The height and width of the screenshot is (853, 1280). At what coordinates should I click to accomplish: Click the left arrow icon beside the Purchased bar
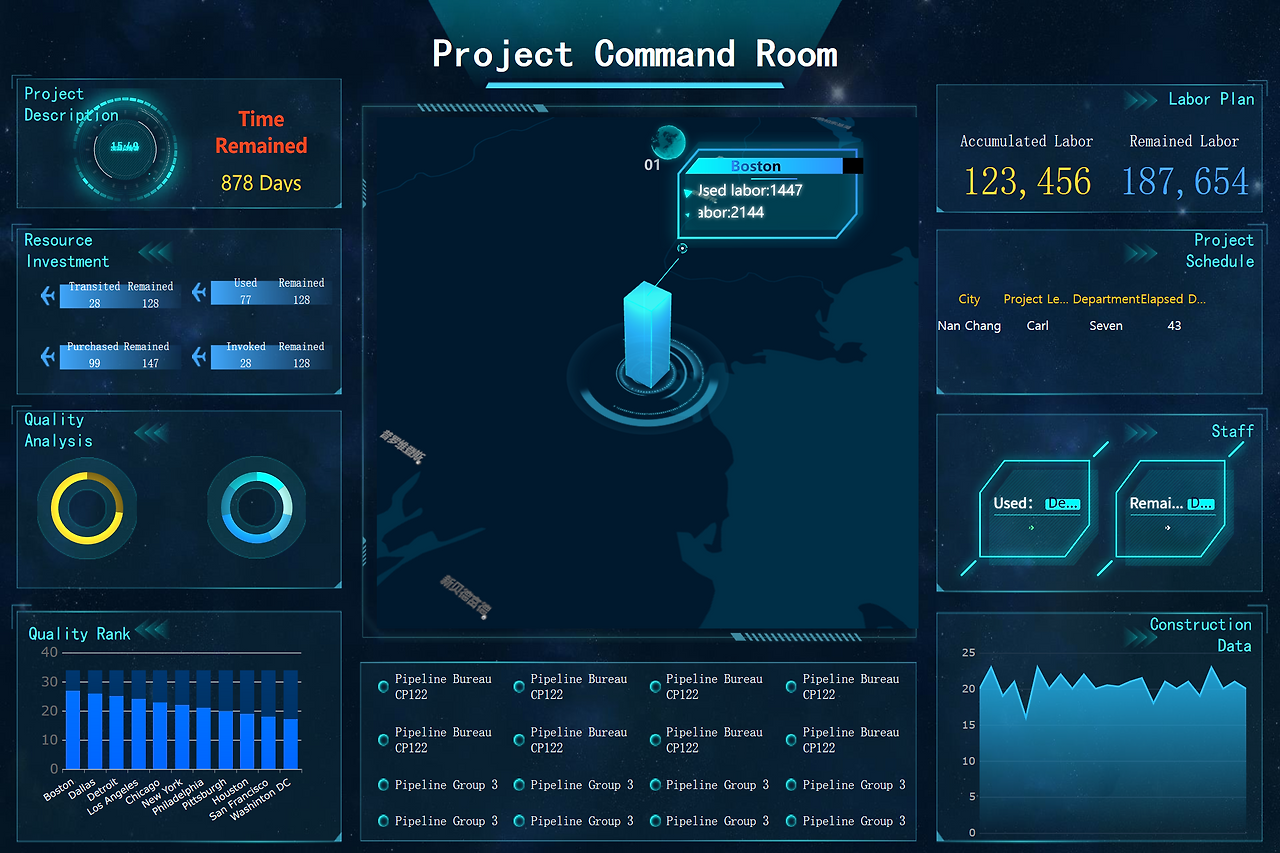coord(47,357)
